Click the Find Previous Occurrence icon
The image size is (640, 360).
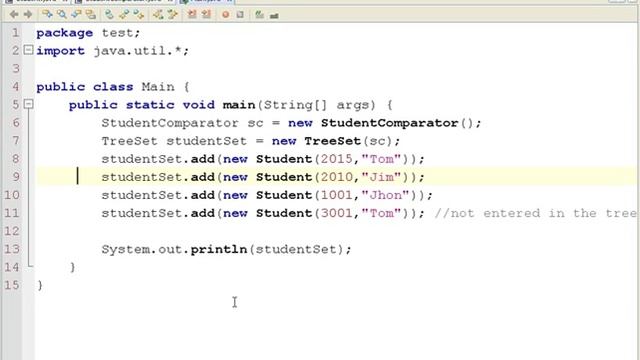tap(76, 15)
